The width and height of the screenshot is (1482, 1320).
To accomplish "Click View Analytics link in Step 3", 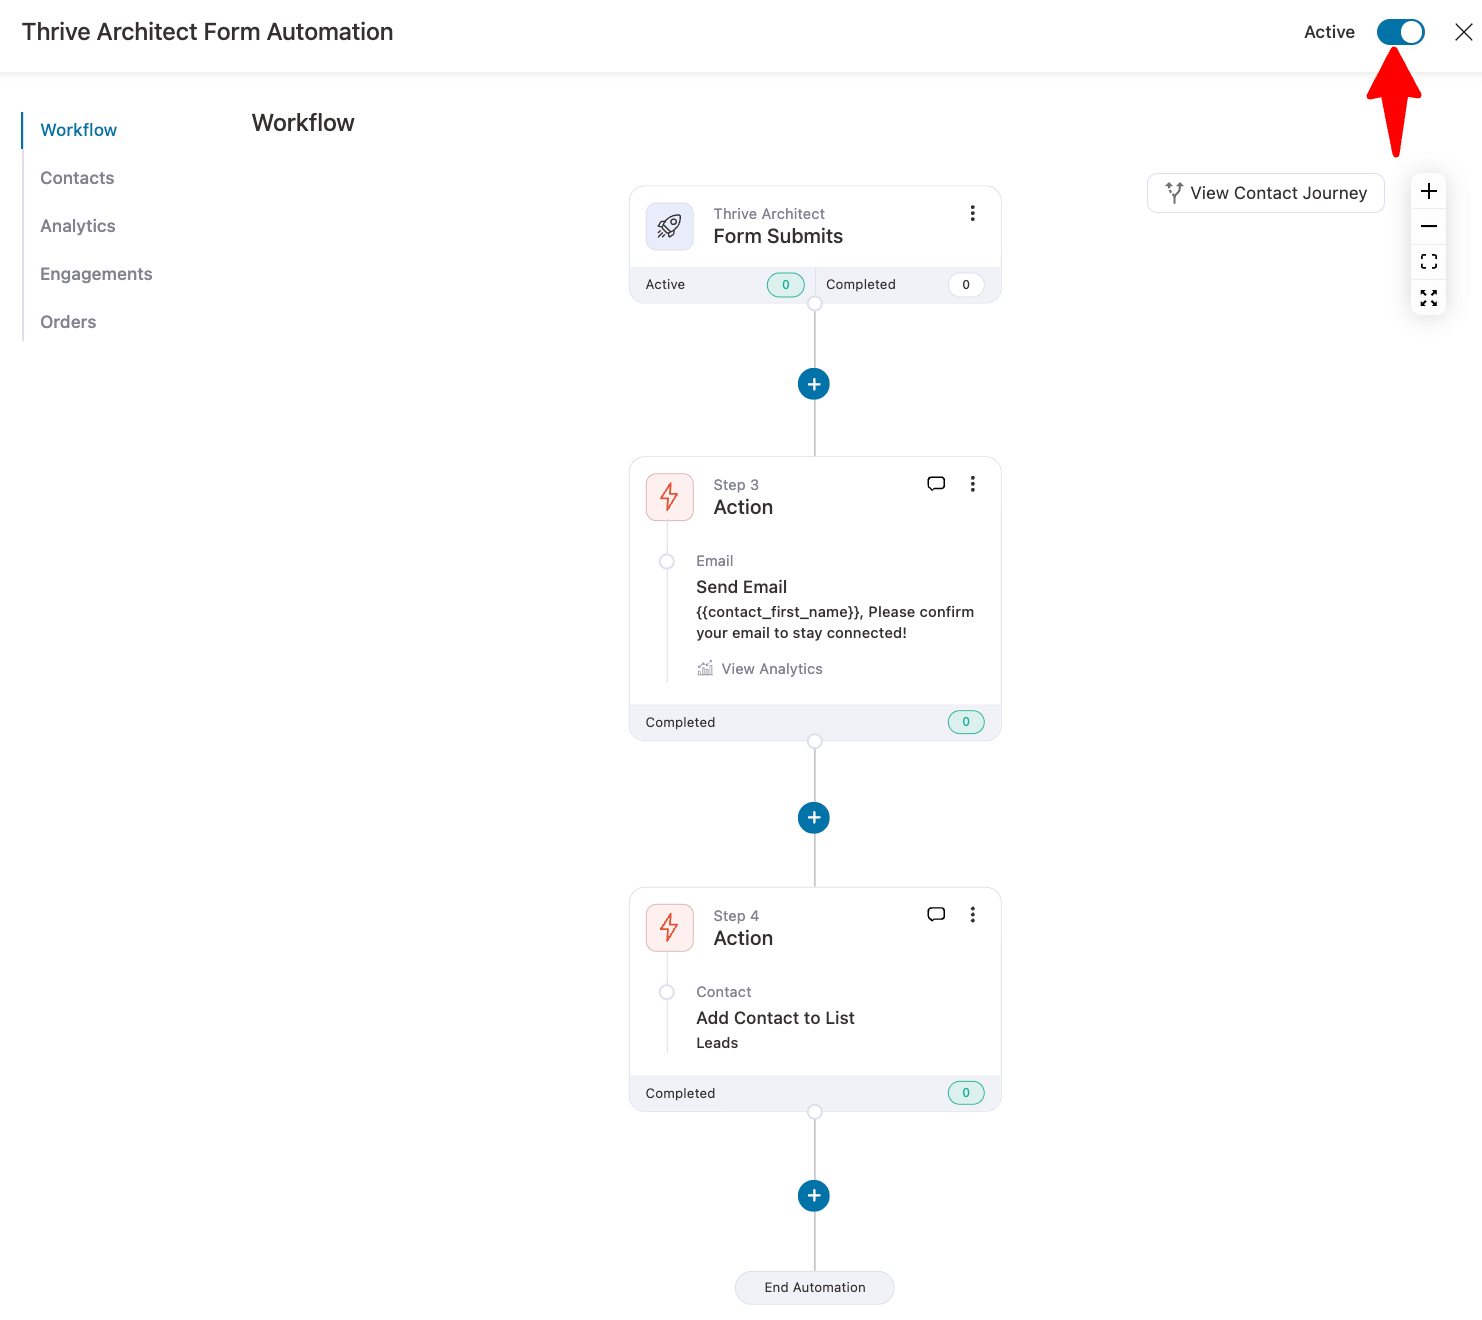I will coord(771,669).
